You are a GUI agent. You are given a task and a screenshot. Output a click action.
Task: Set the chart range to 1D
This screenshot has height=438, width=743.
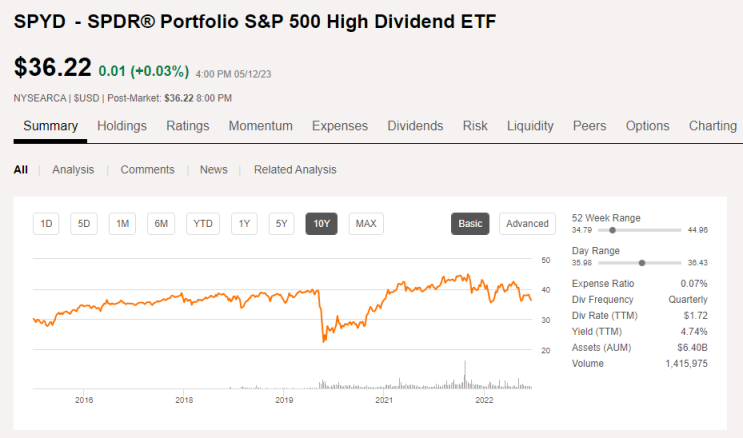click(x=46, y=224)
